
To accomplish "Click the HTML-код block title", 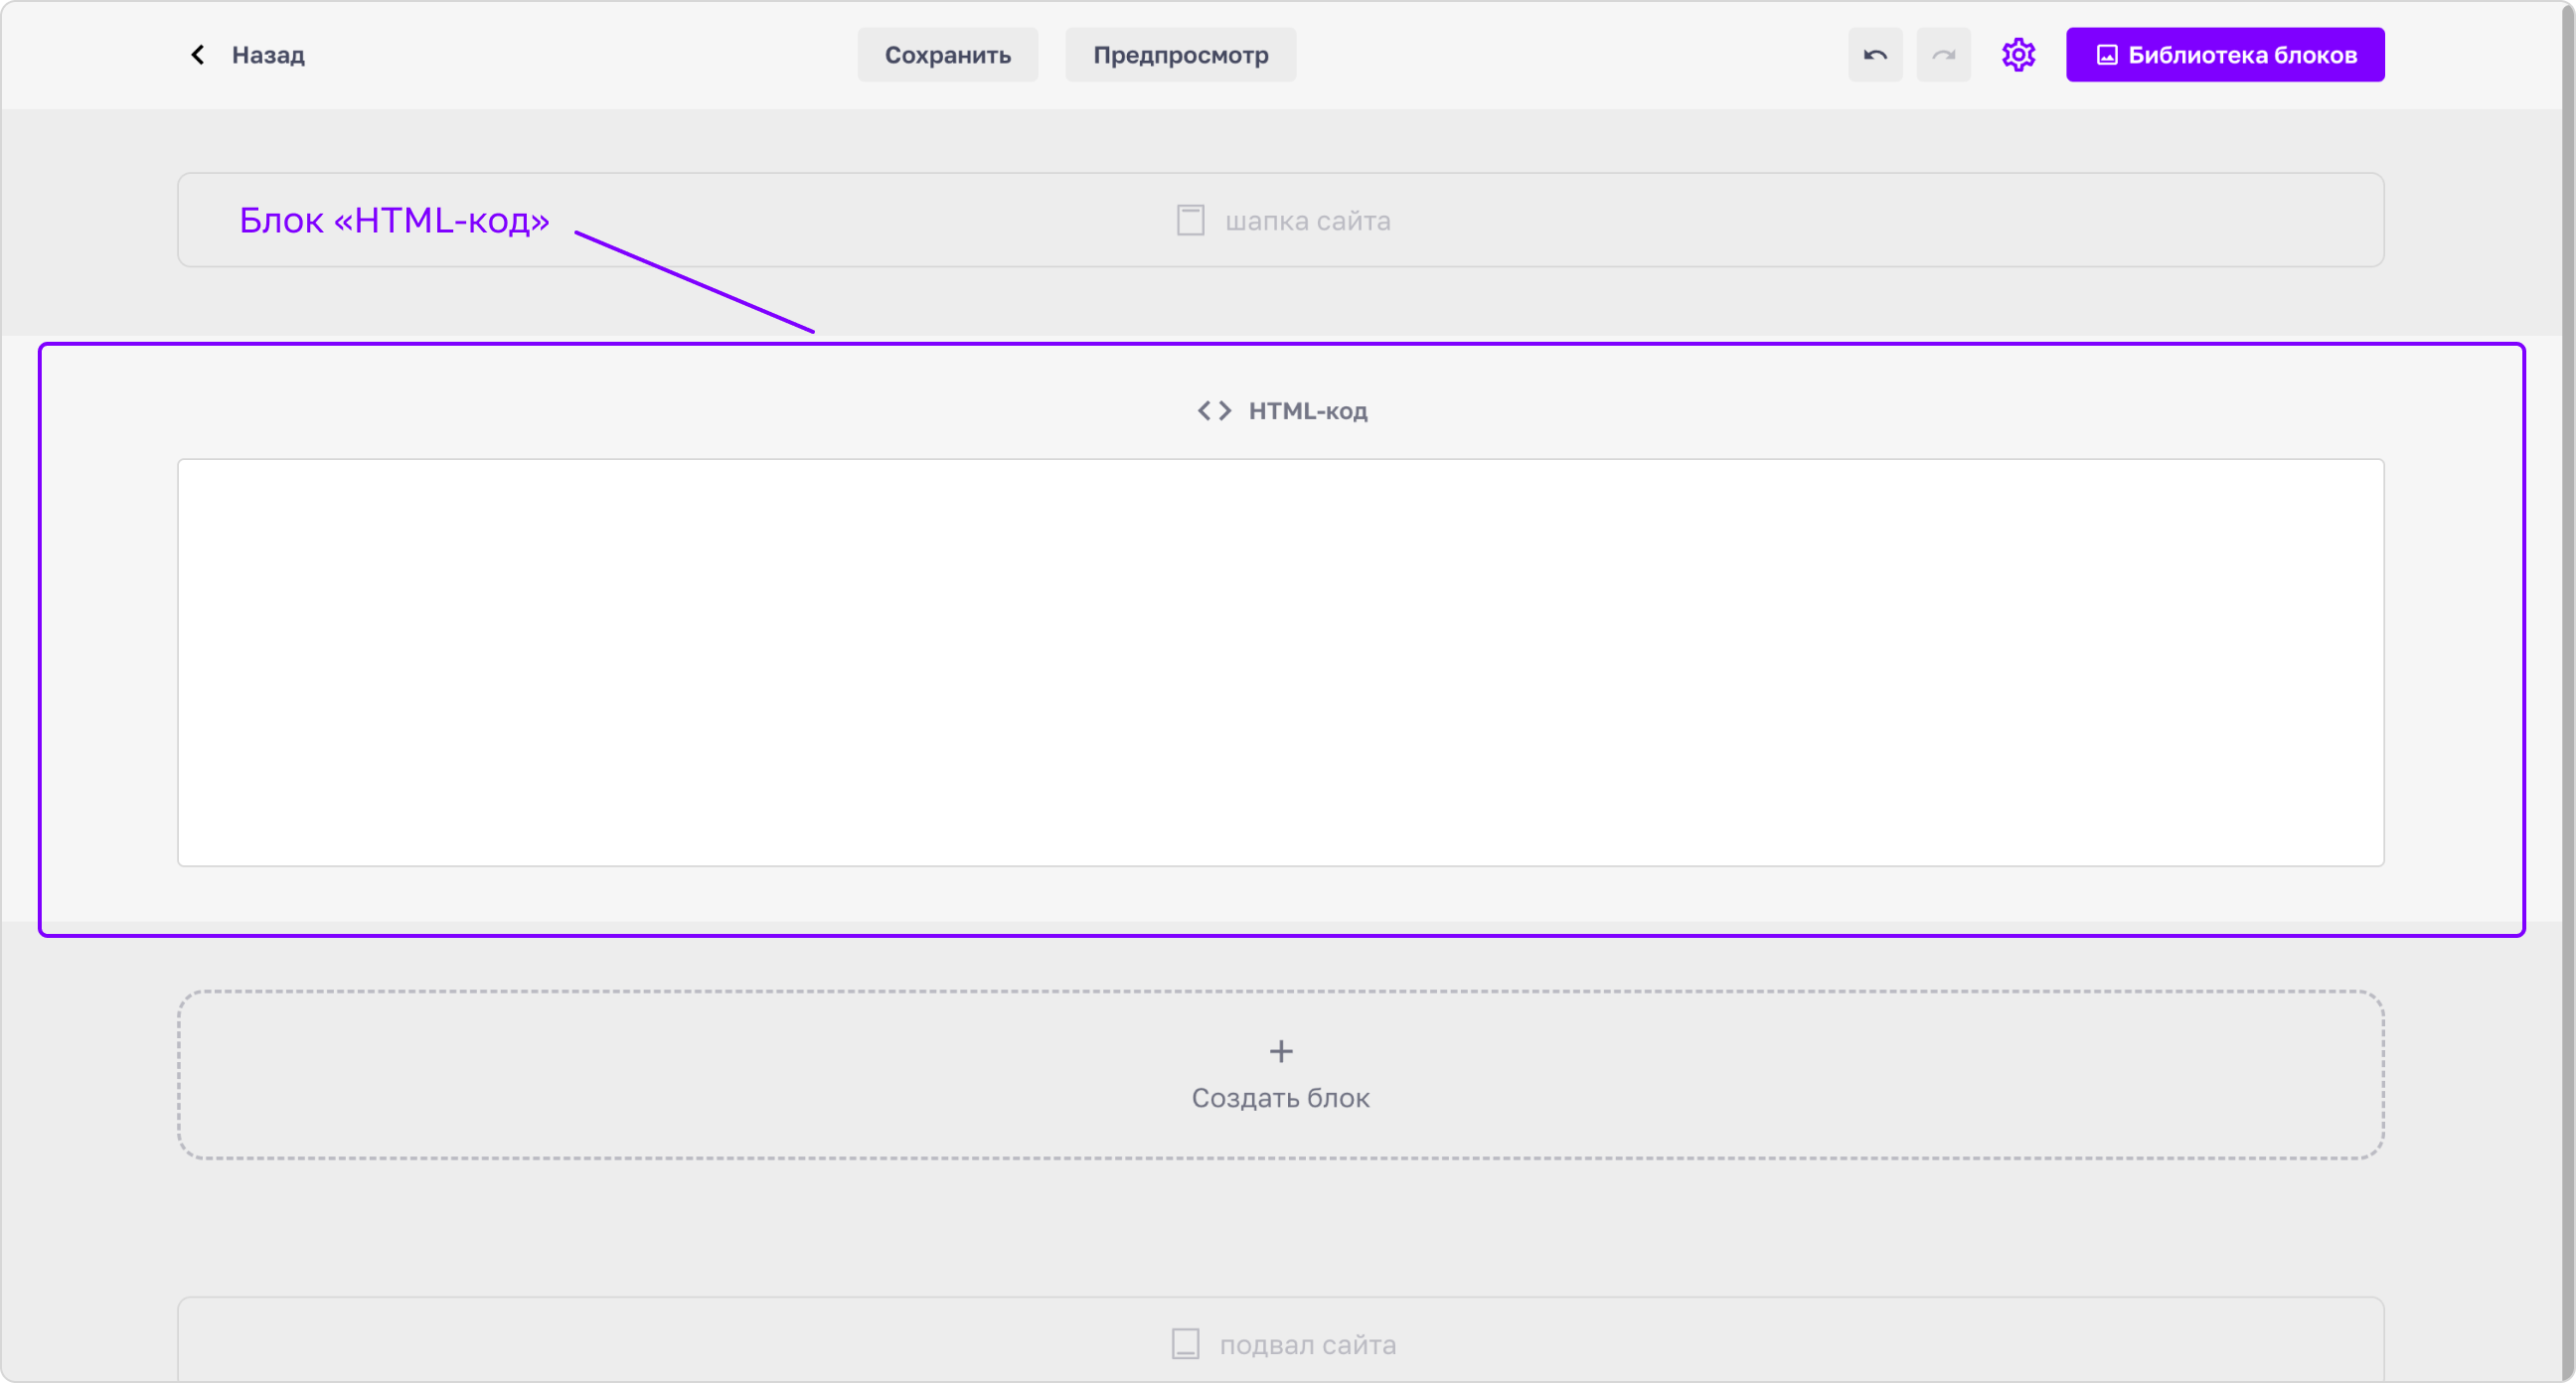I will click(1307, 411).
